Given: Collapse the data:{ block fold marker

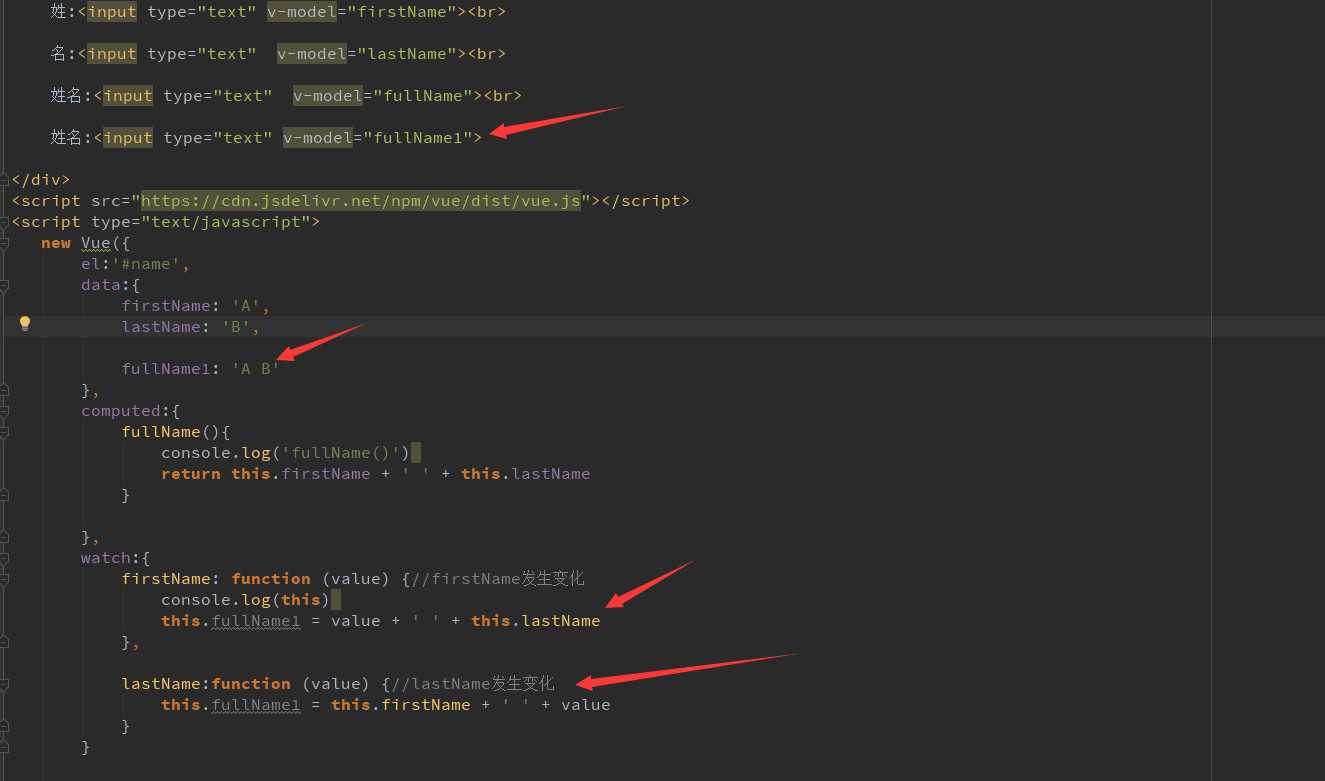Looking at the screenshot, I should tap(5, 285).
